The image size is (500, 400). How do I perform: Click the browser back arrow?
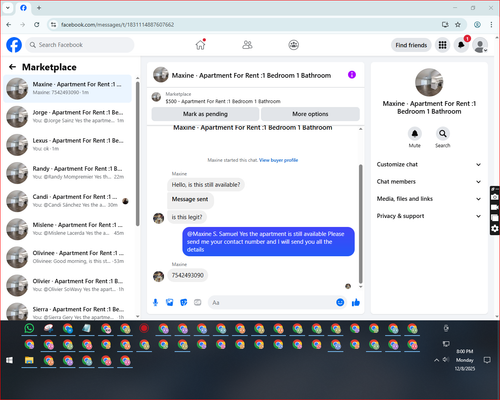pos(9,25)
